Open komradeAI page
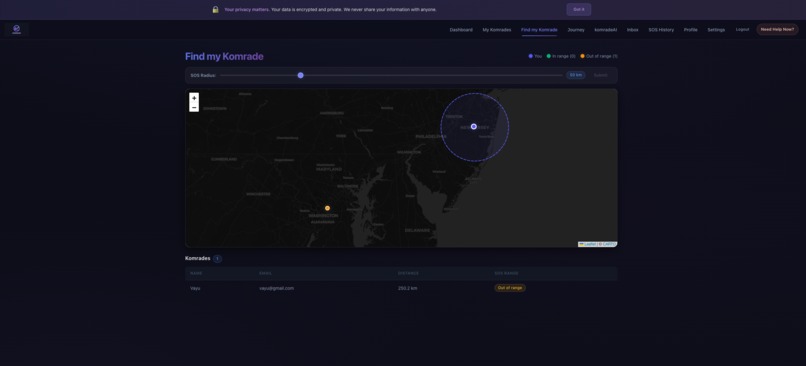This screenshot has width=806, height=366. (x=606, y=30)
